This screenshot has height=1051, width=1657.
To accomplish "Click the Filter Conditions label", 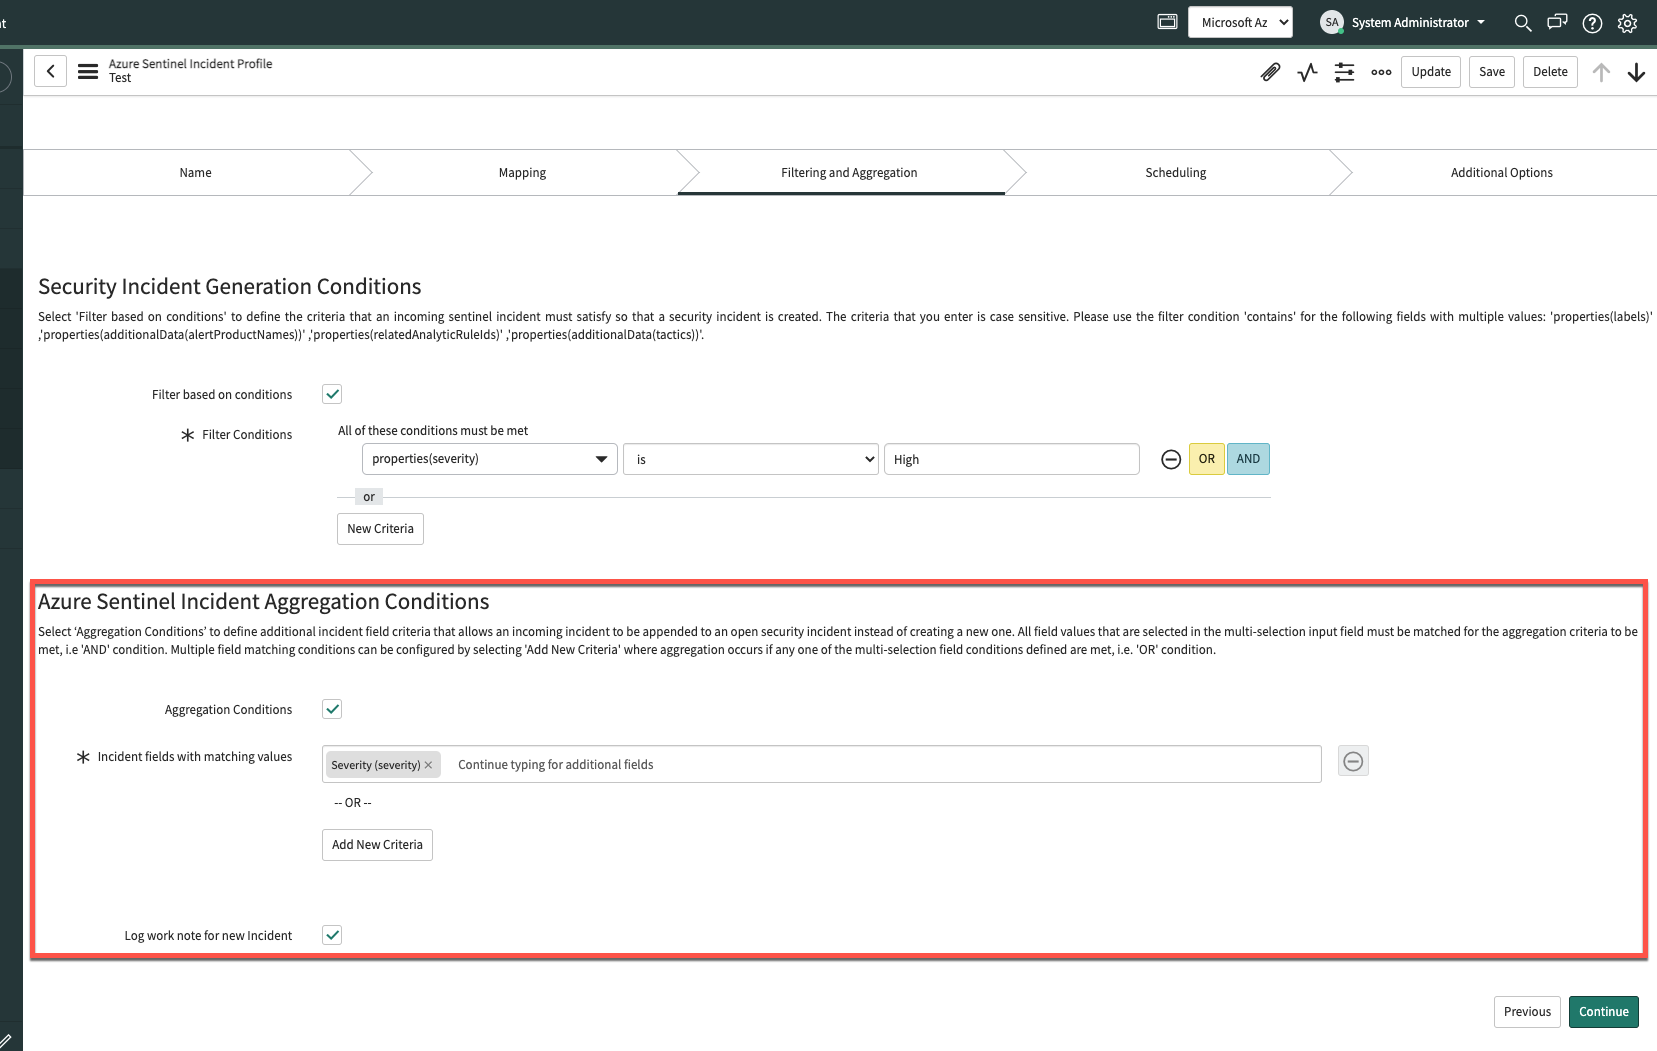I will [247, 435].
